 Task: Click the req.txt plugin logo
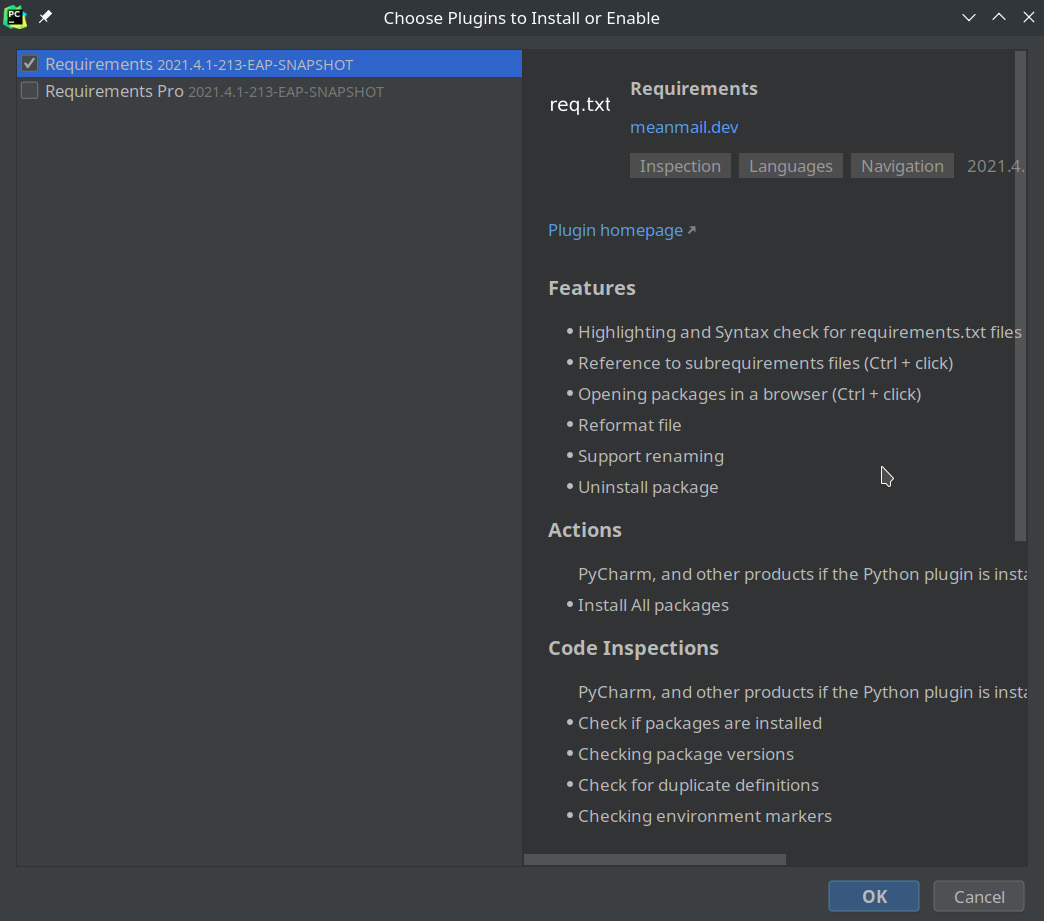(579, 105)
